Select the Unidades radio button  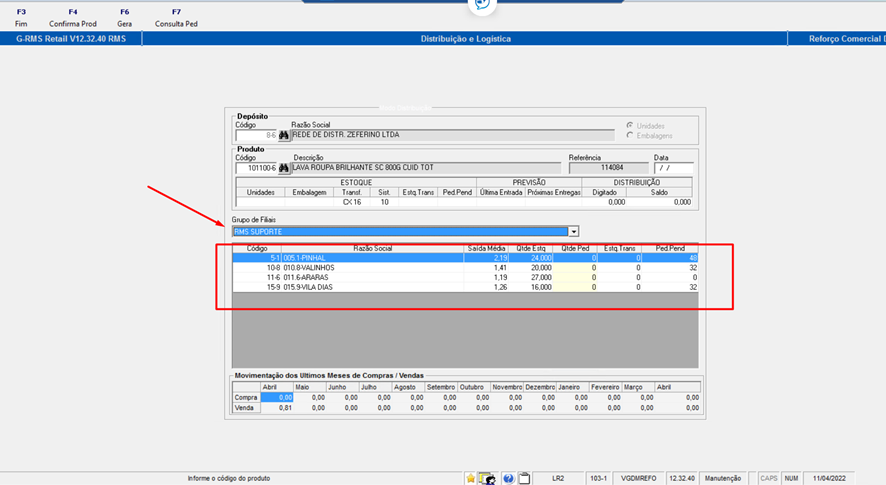(629, 125)
